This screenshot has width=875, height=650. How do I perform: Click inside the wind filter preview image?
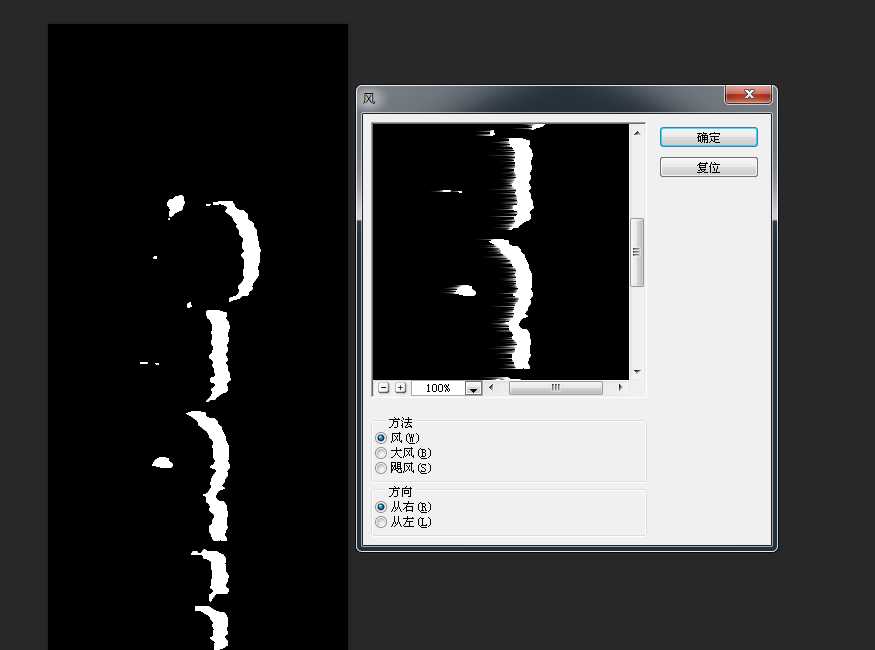[500, 250]
